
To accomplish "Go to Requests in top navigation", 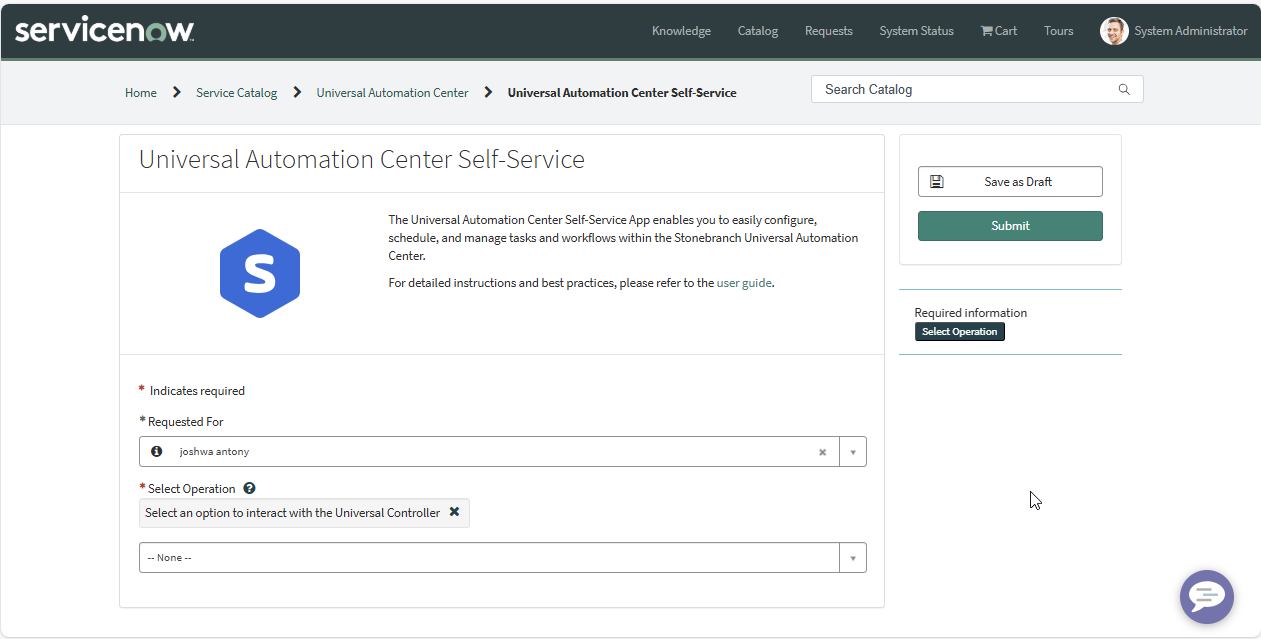I will tap(829, 31).
